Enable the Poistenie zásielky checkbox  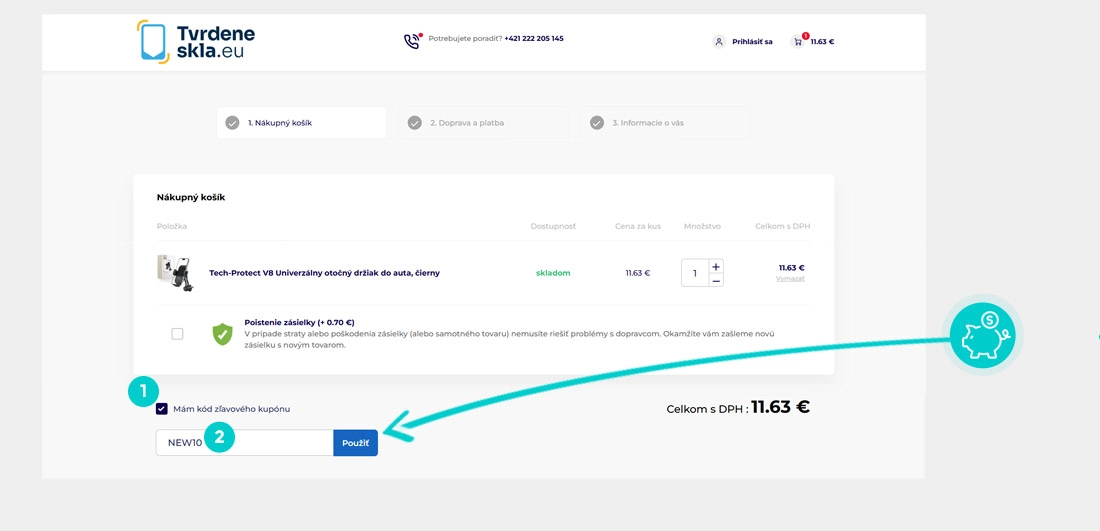pyautogui.click(x=177, y=334)
